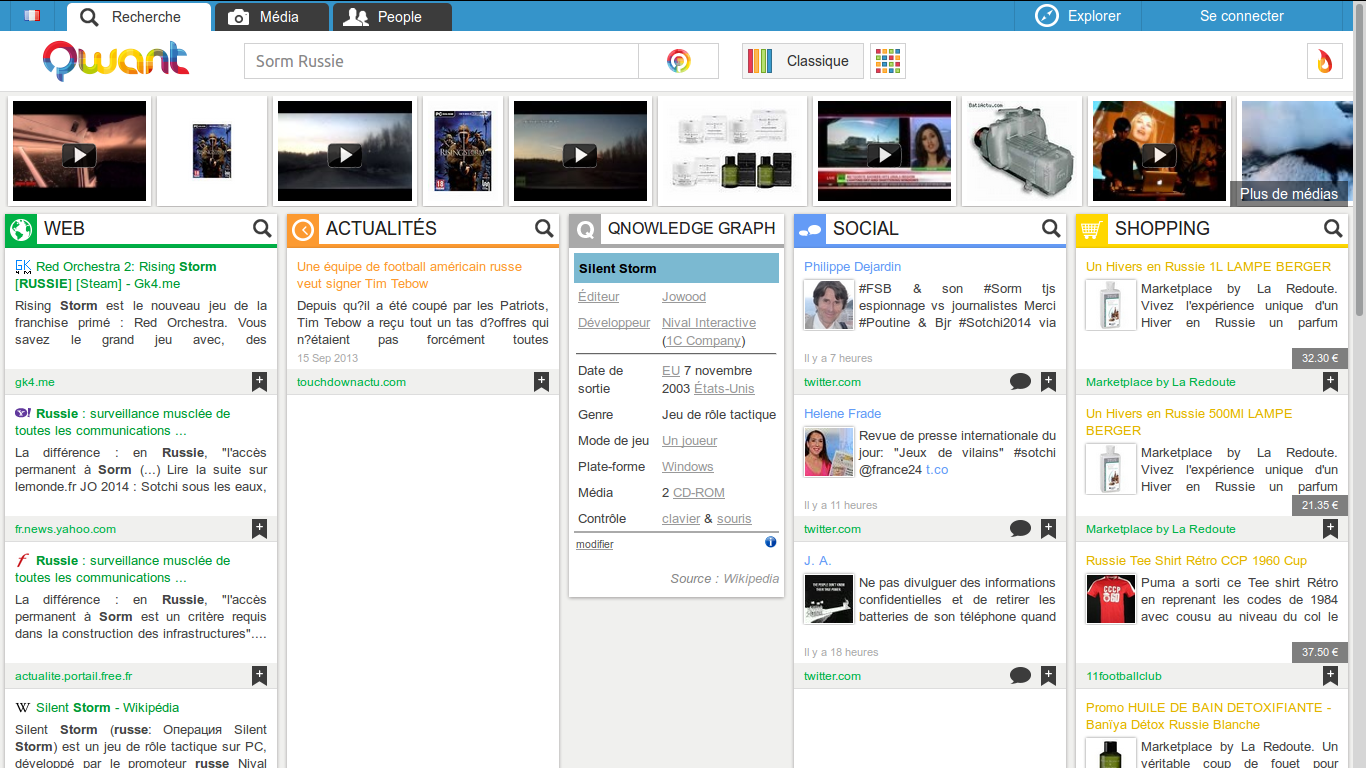
Task: Open the Tim Tebow football news article
Action: click(409, 275)
